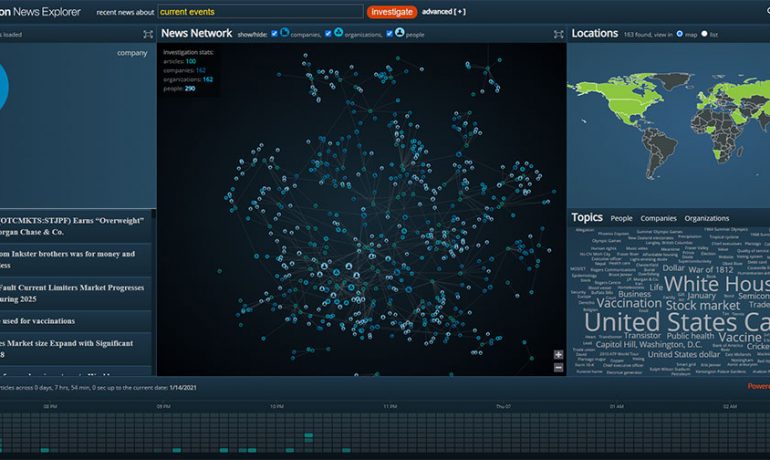
Task: Zoom in the network graph
Action: click(x=558, y=355)
